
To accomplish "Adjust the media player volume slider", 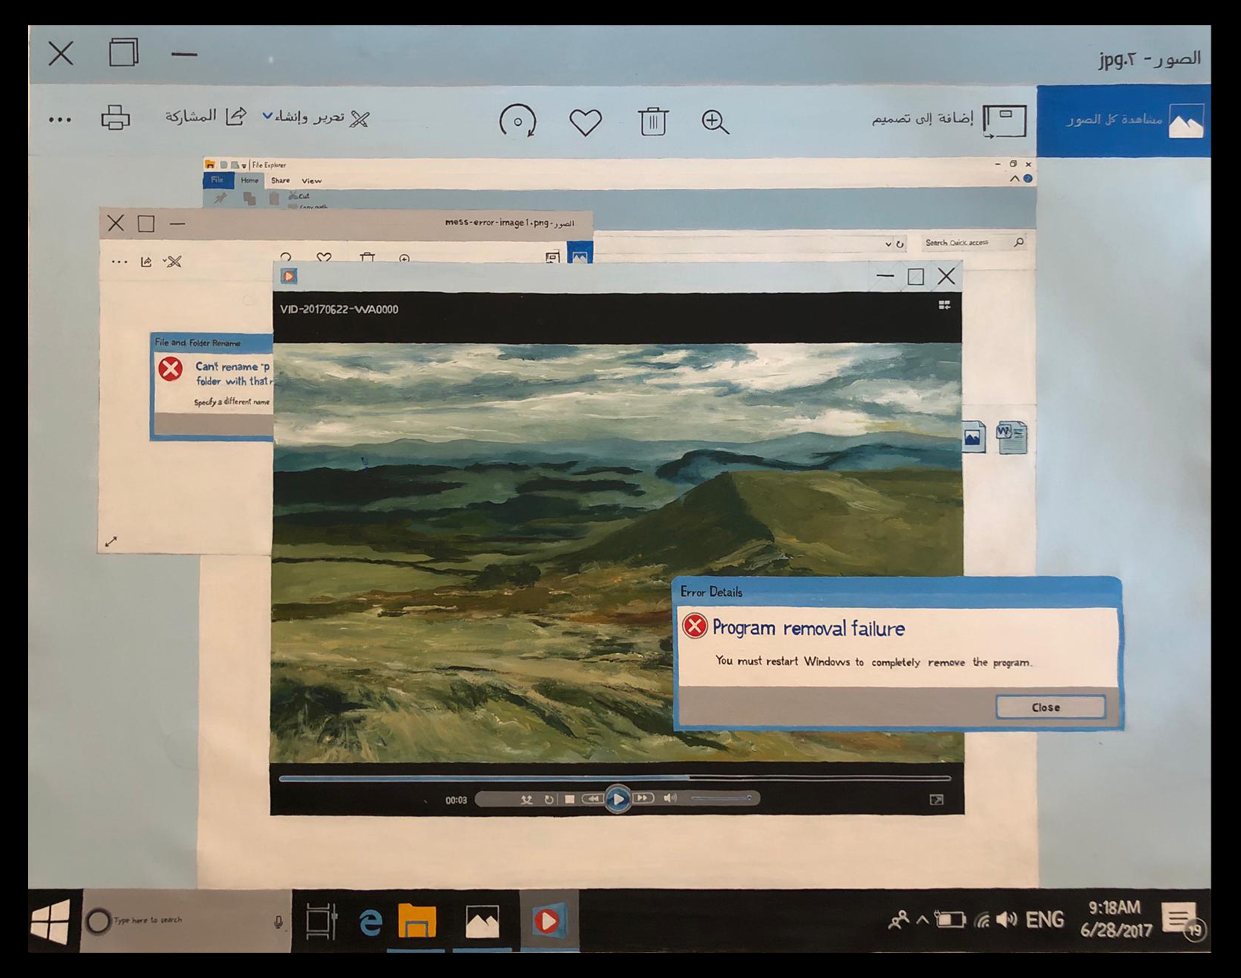I will (x=720, y=798).
